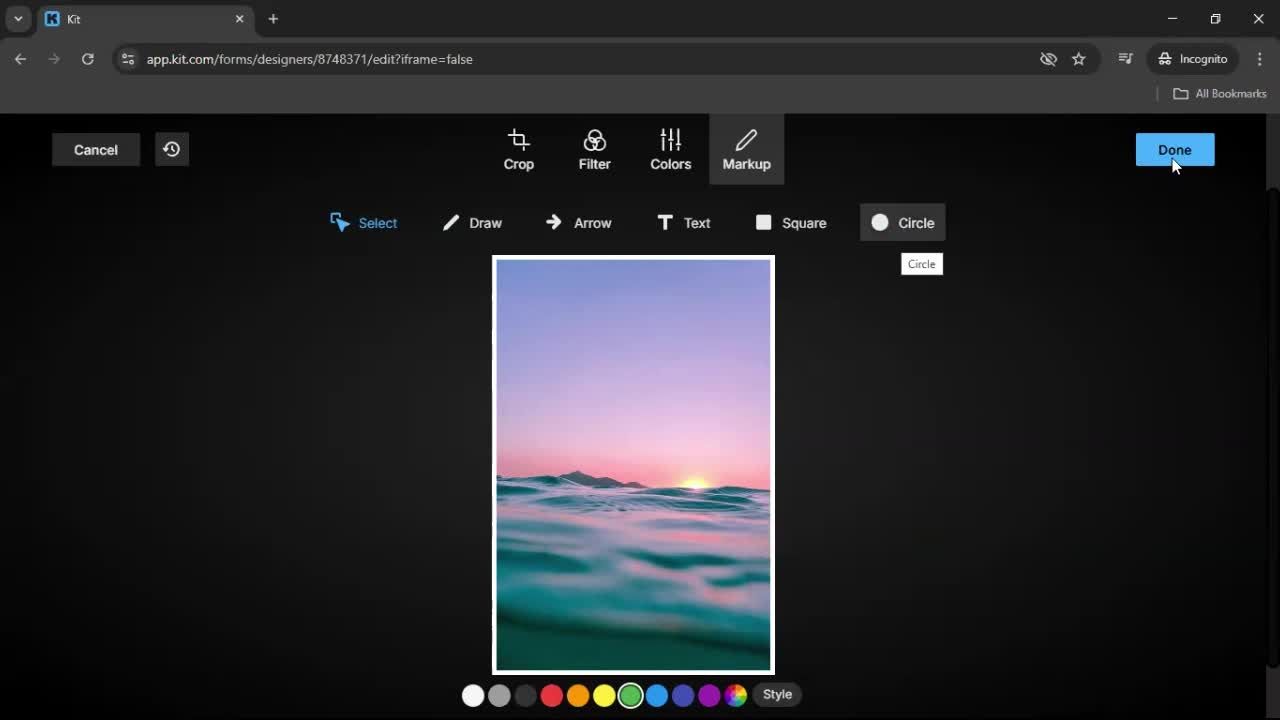
Task: Select the Text annotation tool
Action: 684,223
